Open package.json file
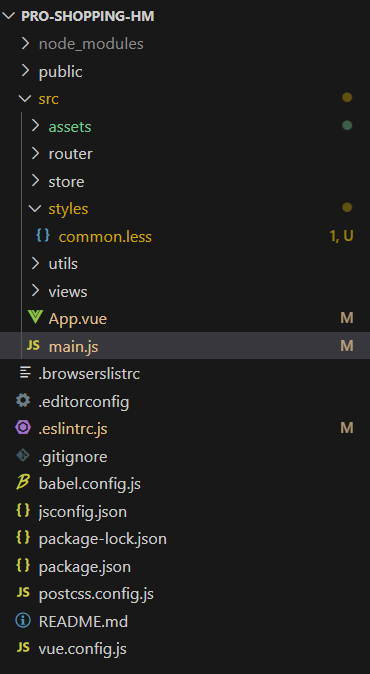 point(185,567)
